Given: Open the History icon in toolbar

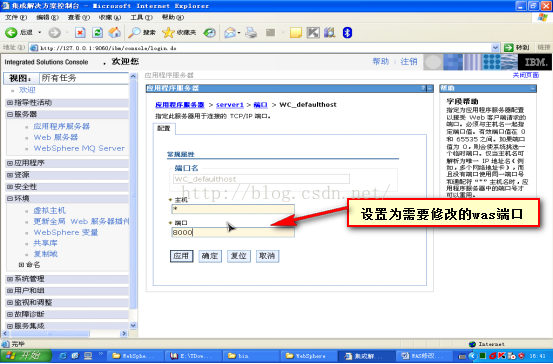Looking at the screenshot, I should (x=209, y=33).
